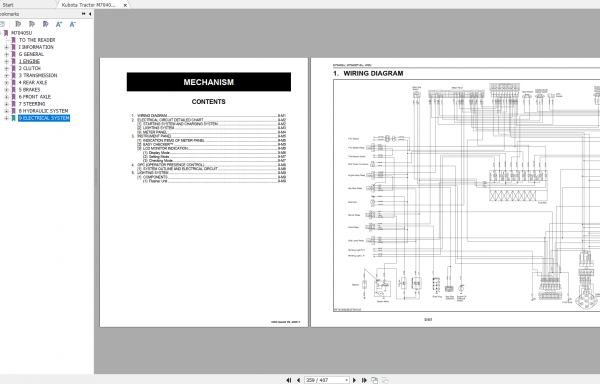The height and width of the screenshot is (384, 600).
Task: Open the bookmark options menu icon
Action: (x=2, y=24)
